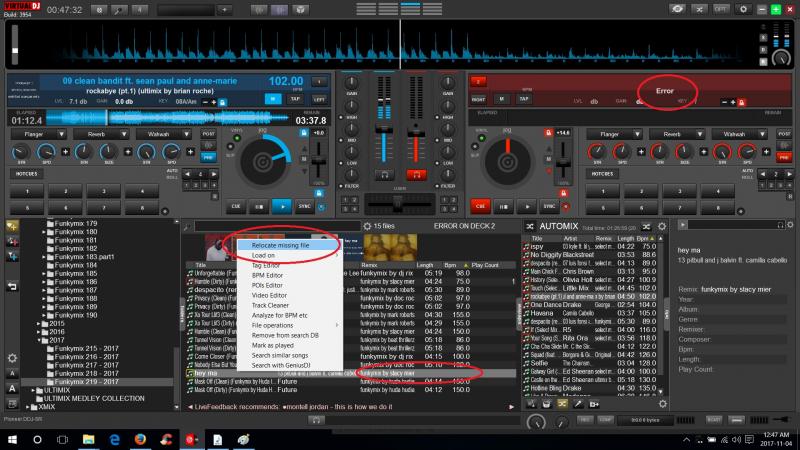Toggle PRE button on deck 1 effects

coord(208,157)
